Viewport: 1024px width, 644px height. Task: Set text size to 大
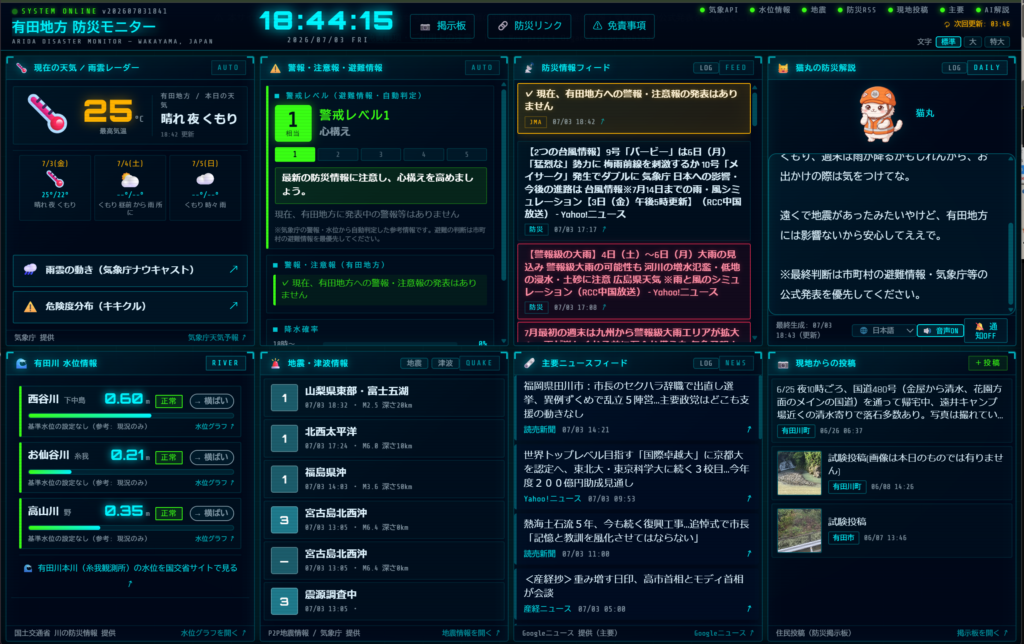point(972,42)
